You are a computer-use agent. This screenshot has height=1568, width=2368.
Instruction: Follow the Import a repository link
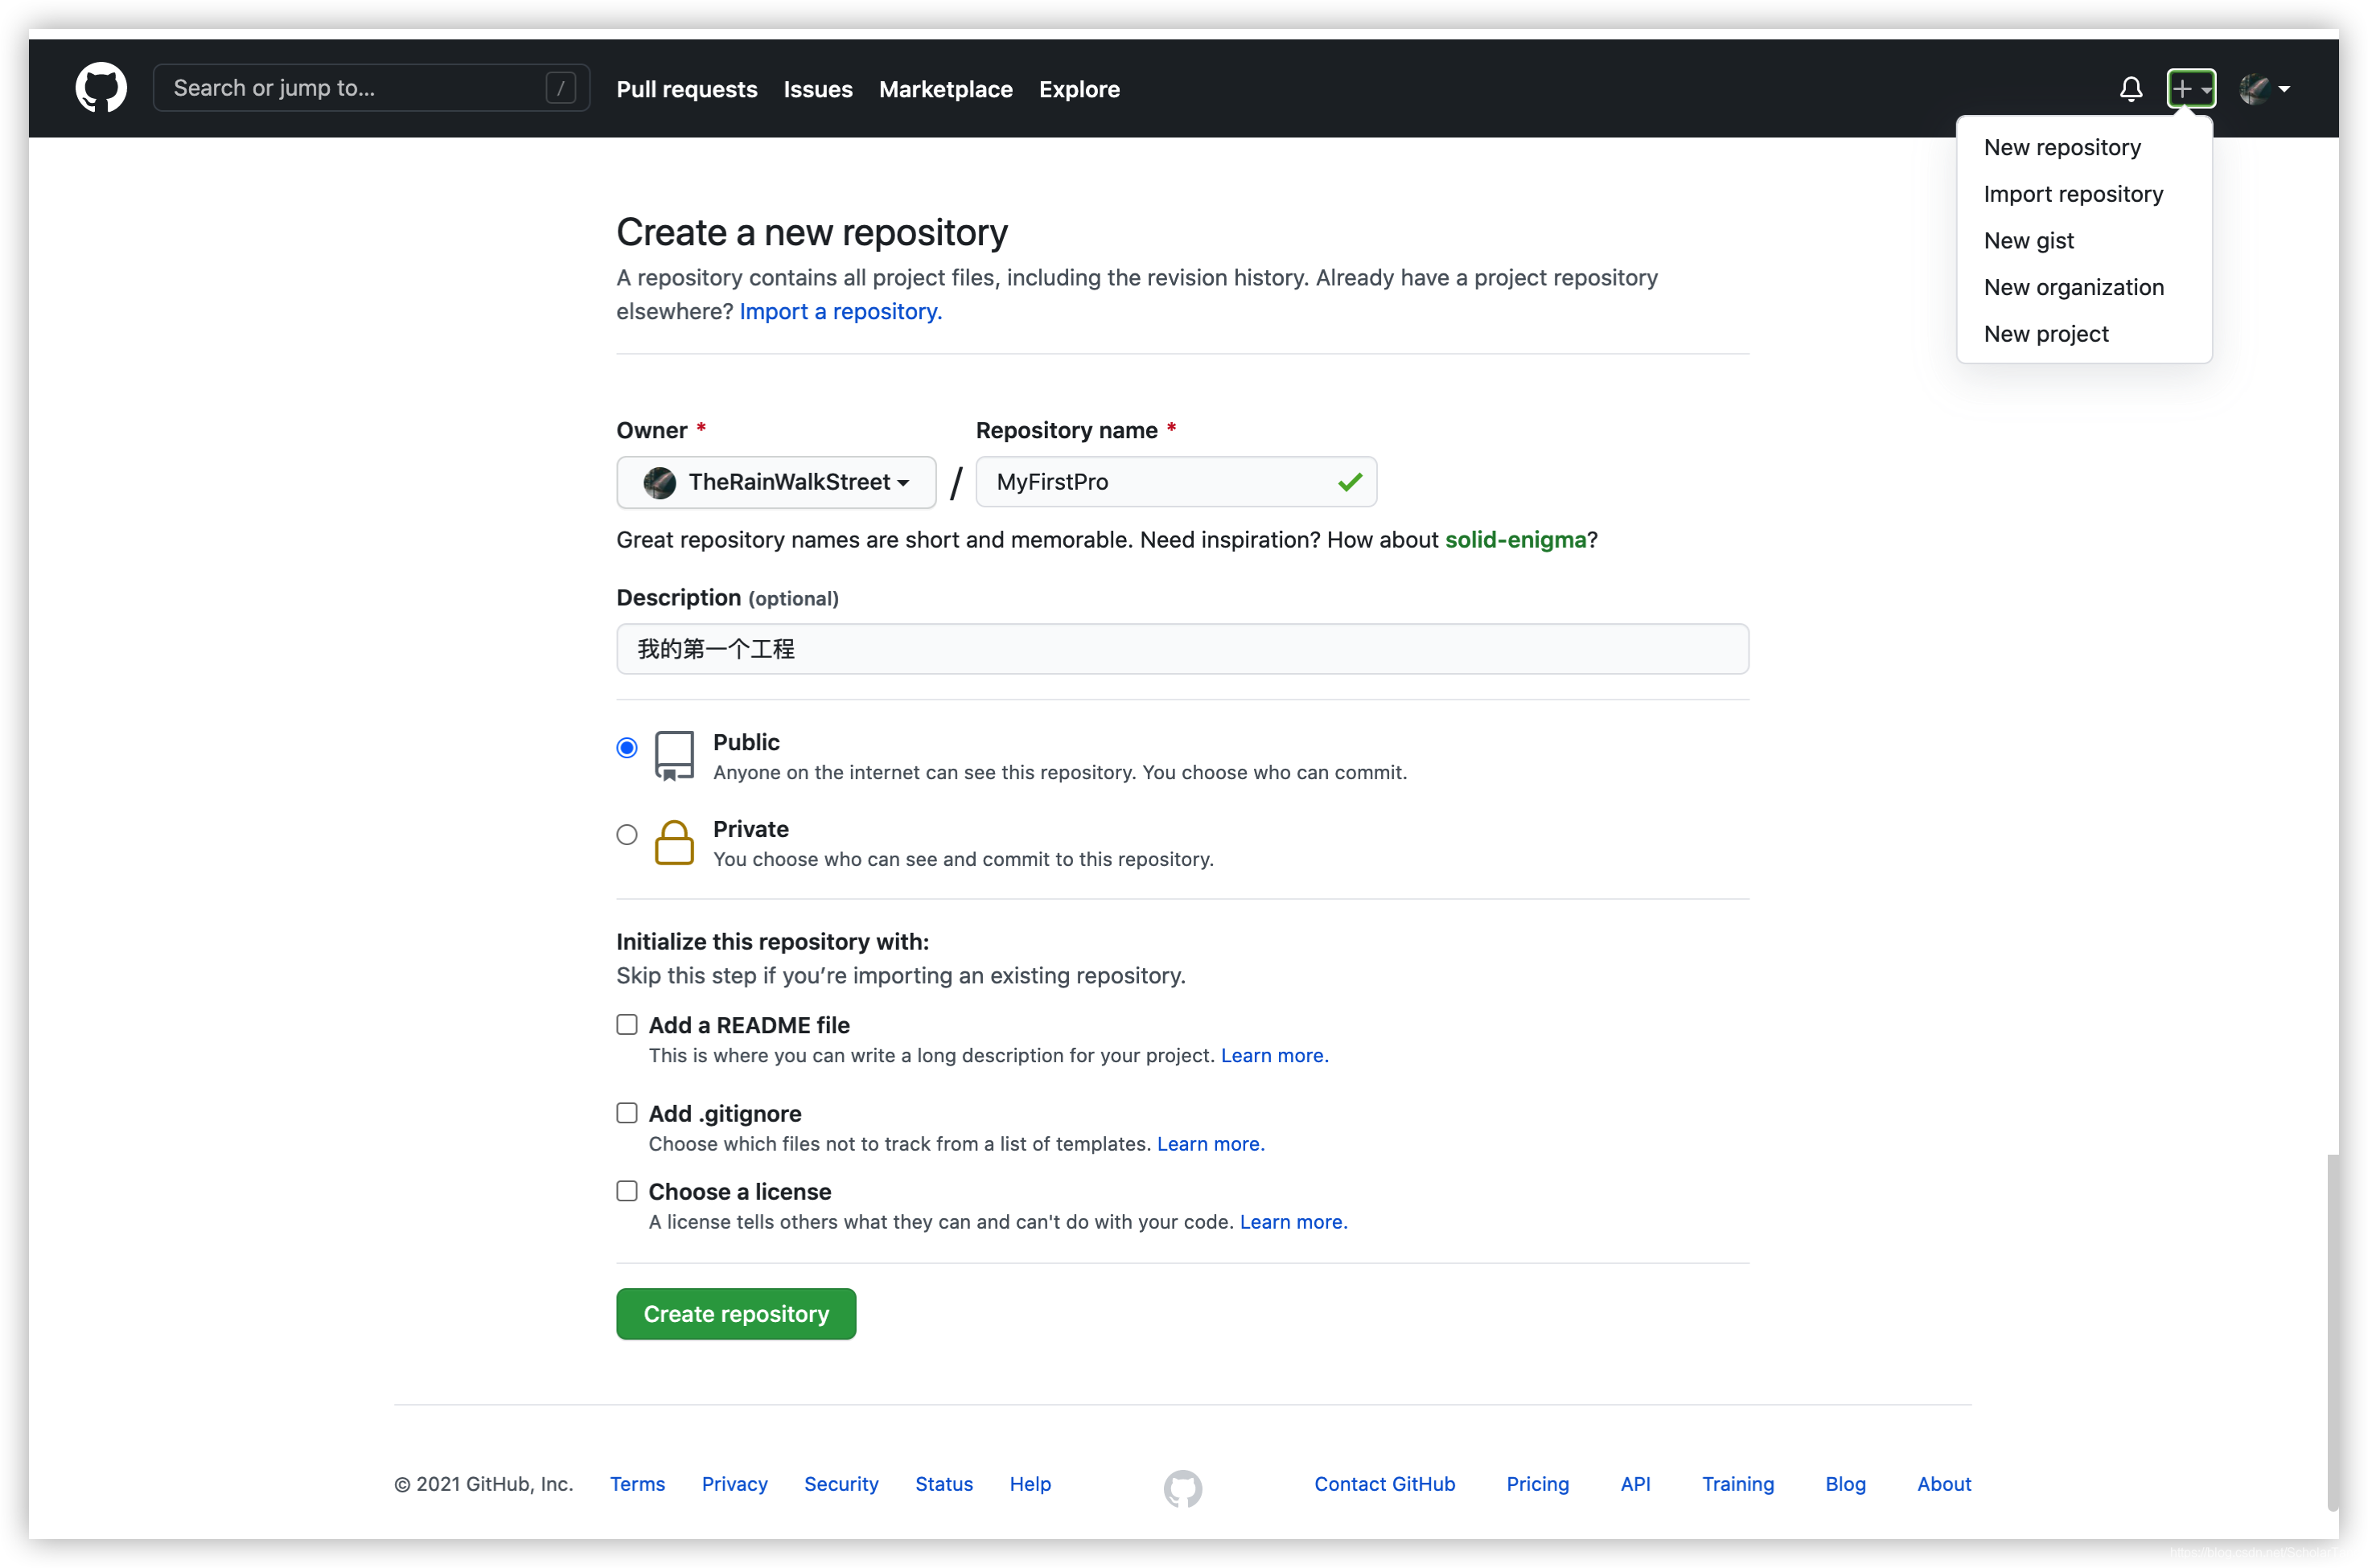pyautogui.click(x=840, y=311)
